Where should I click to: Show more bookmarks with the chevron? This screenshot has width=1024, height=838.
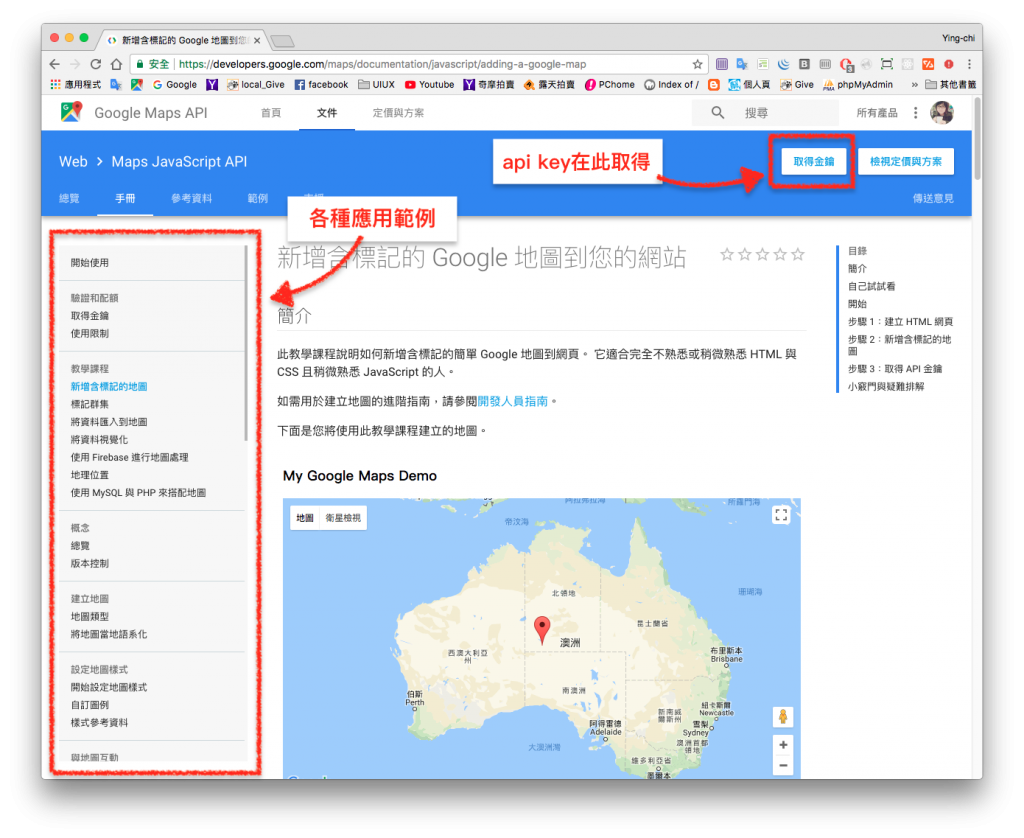click(914, 84)
